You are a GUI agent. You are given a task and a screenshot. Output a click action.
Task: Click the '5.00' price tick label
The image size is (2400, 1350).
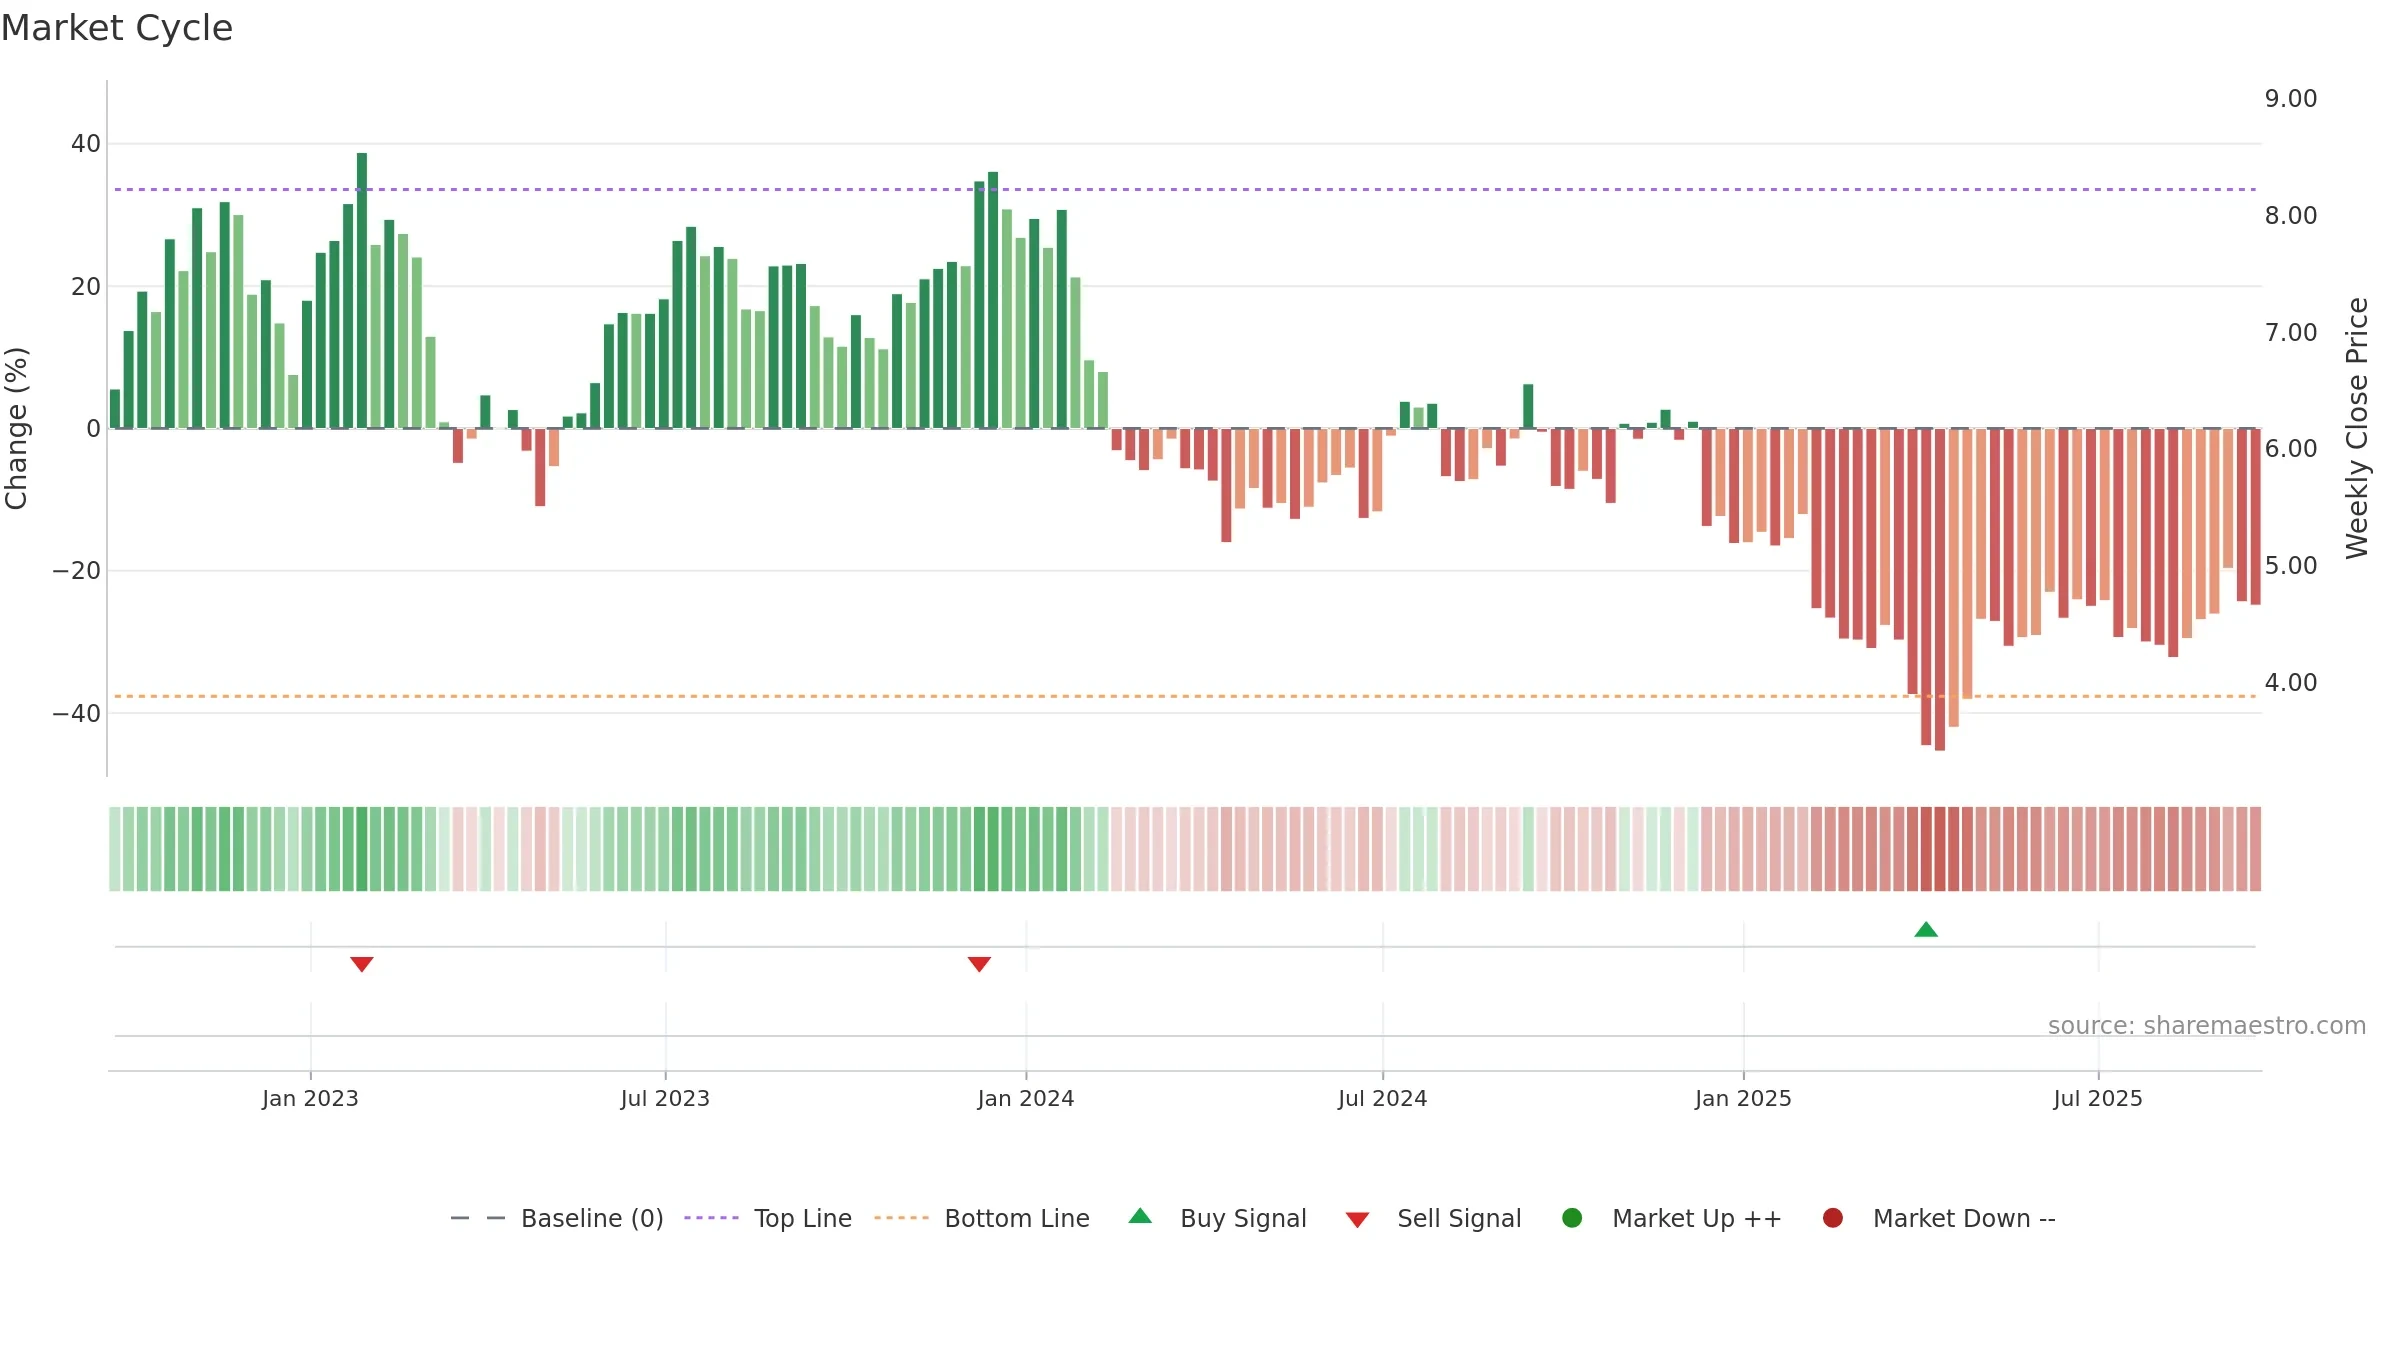click(2291, 566)
